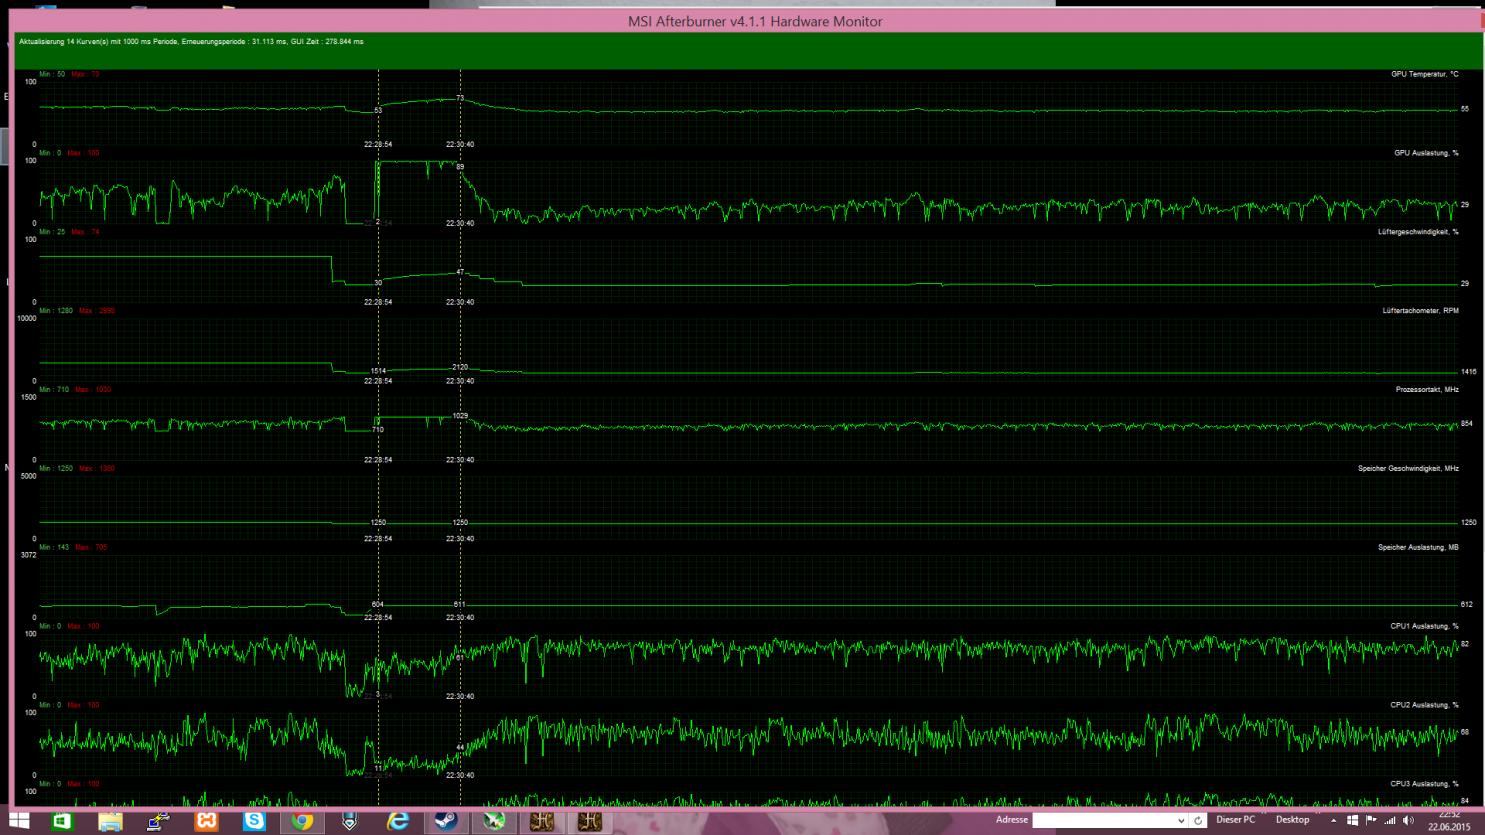Click the 'Prozessortakt, MHz' graph label
Viewport: 1485px width, 835px height.
pyautogui.click(x=1427, y=390)
